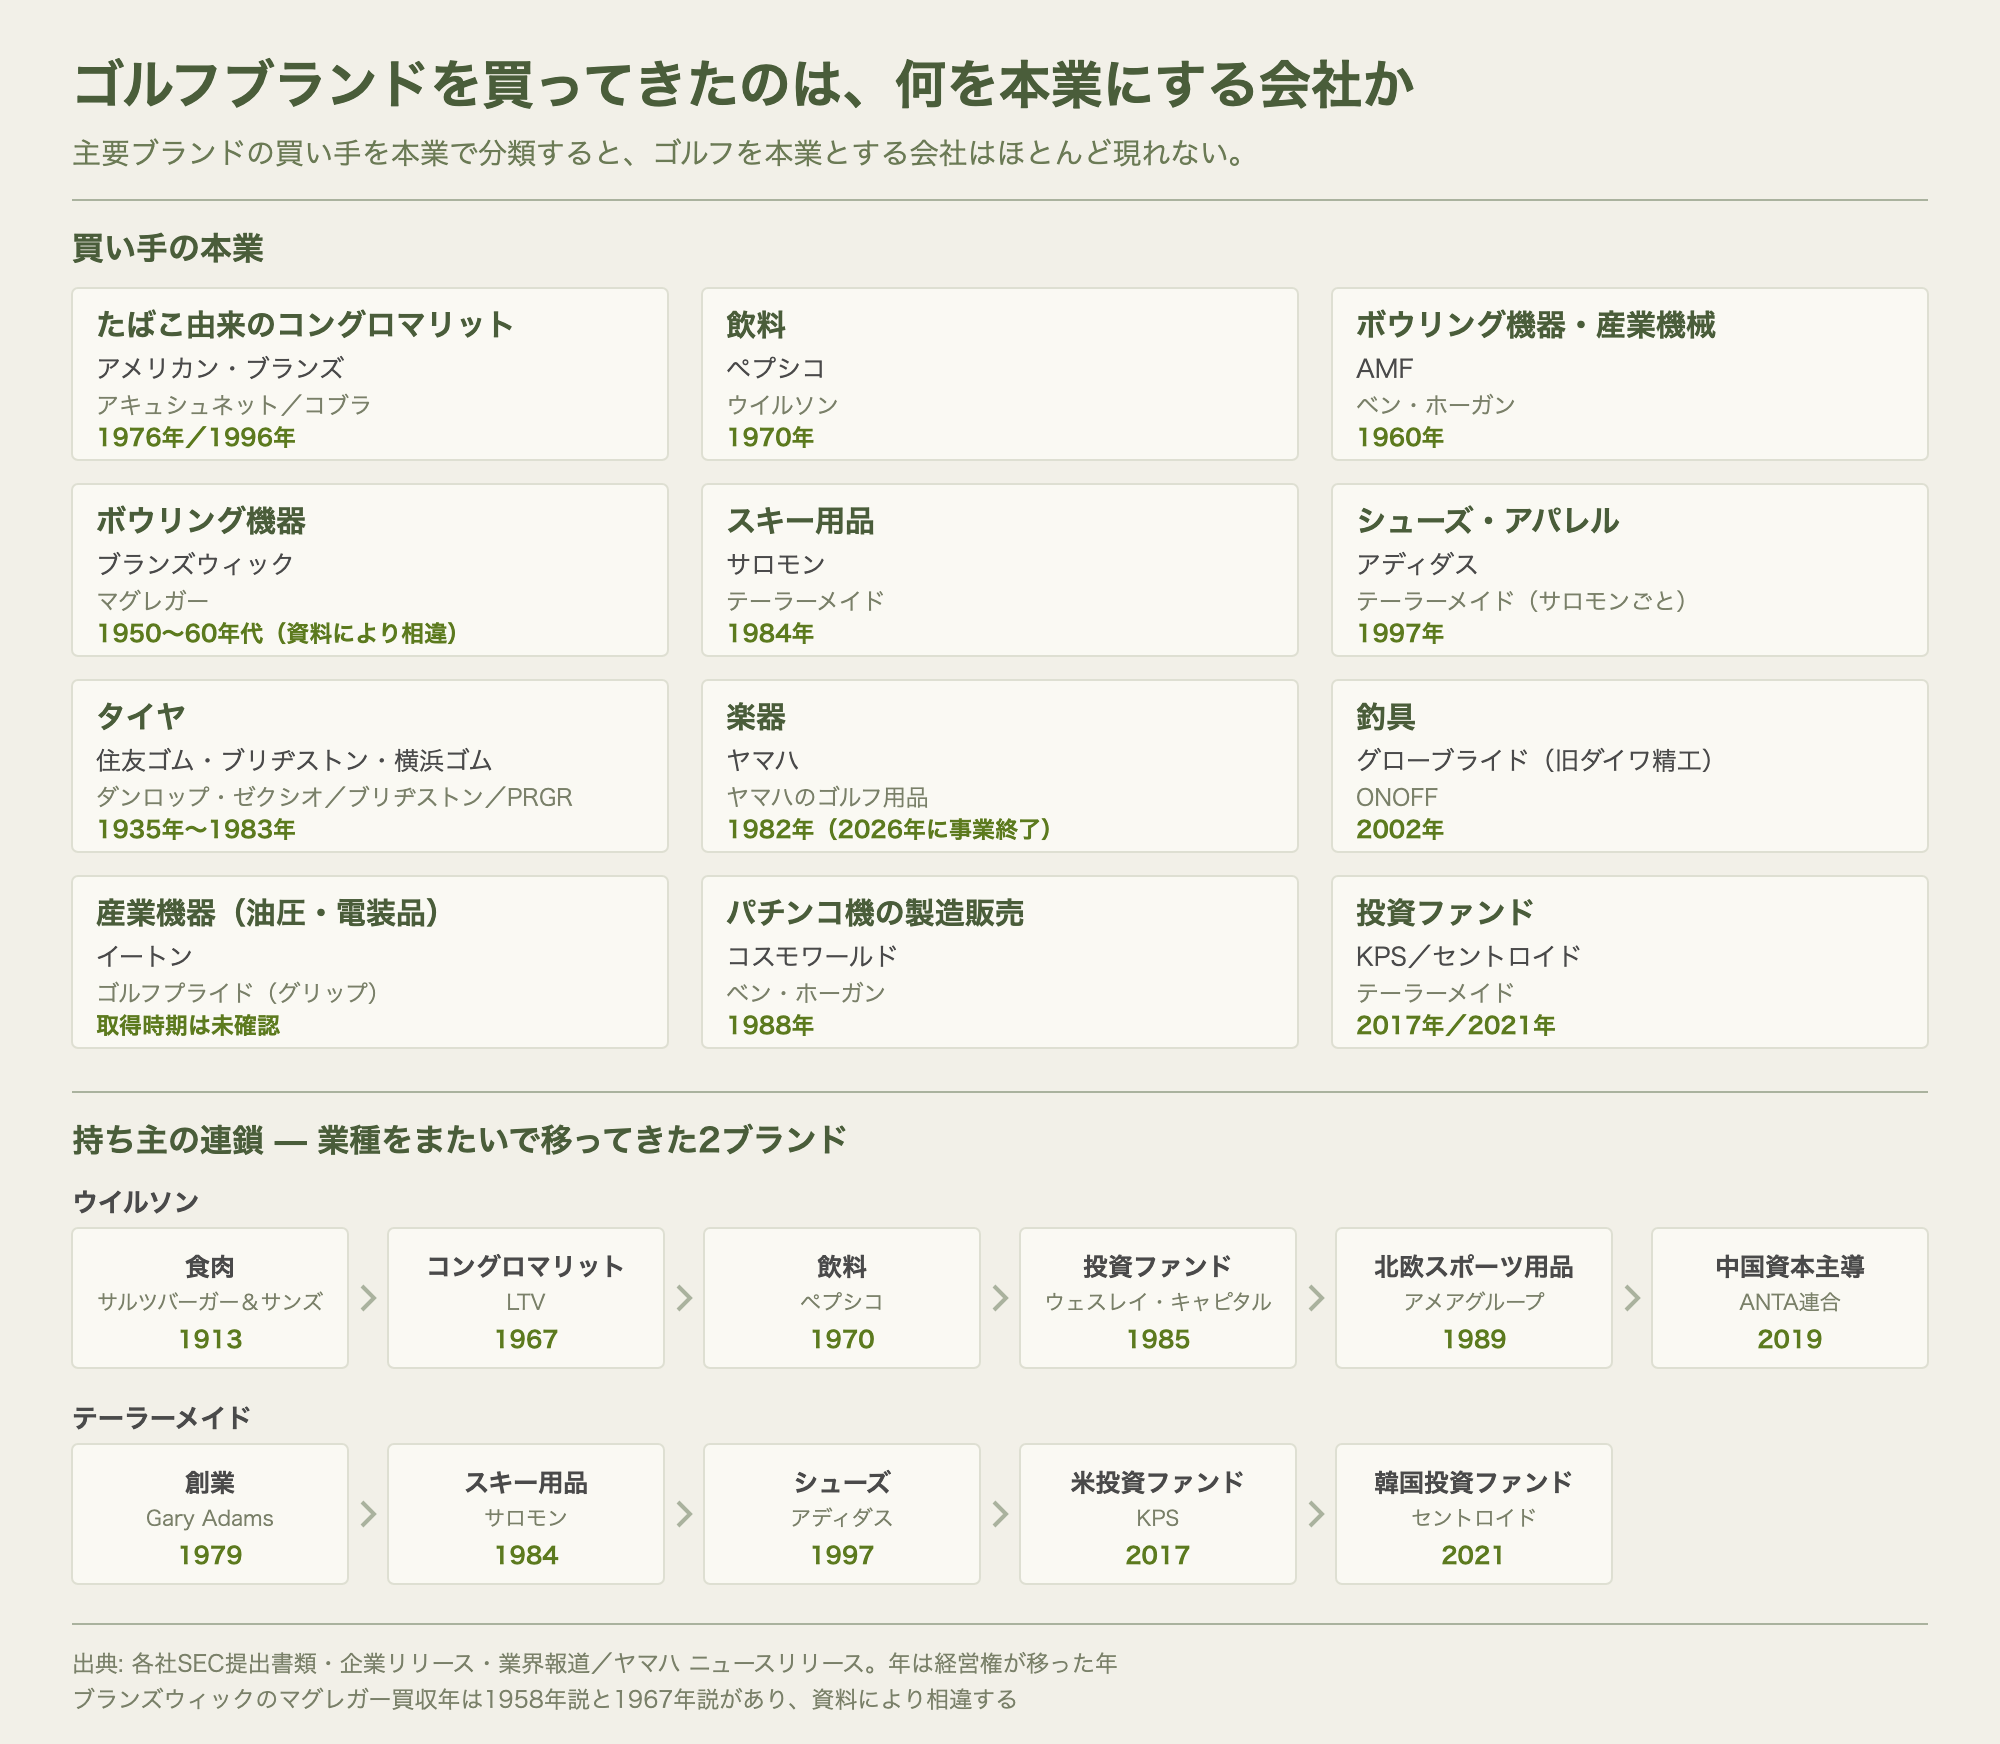The width and height of the screenshot is (2000, 1744).
Task: Click the chevron after KPS 2017 step
Action: (1316, 1514)
